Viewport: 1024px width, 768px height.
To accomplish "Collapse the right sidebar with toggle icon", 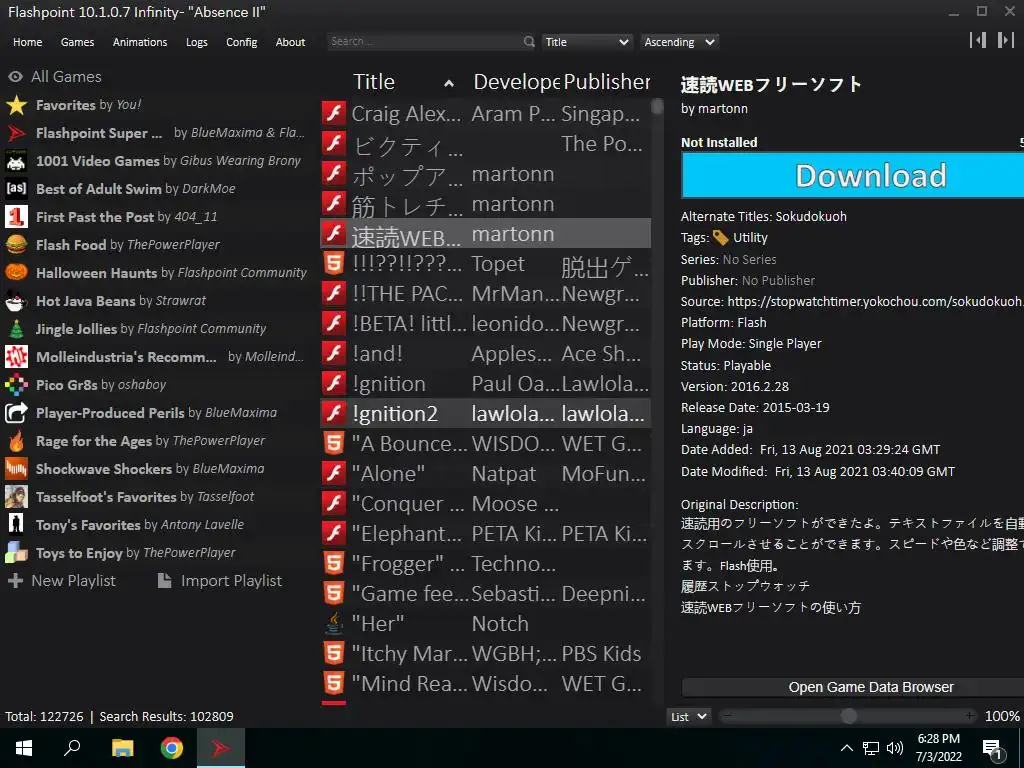I will 1005,40.
